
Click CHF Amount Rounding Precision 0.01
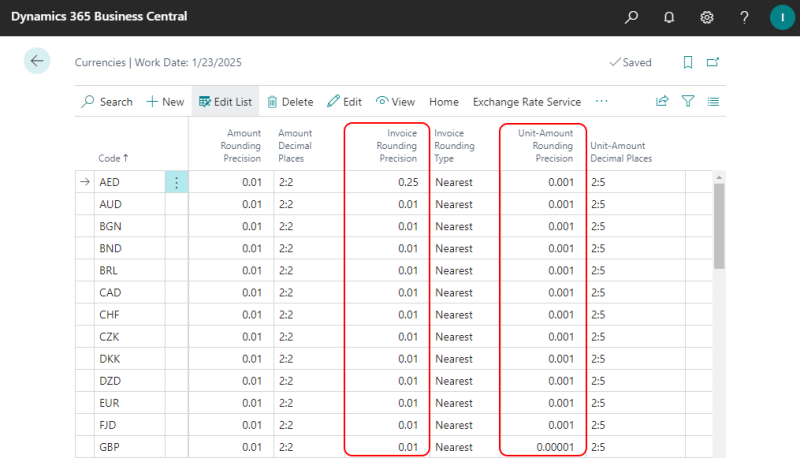[252, 315]
